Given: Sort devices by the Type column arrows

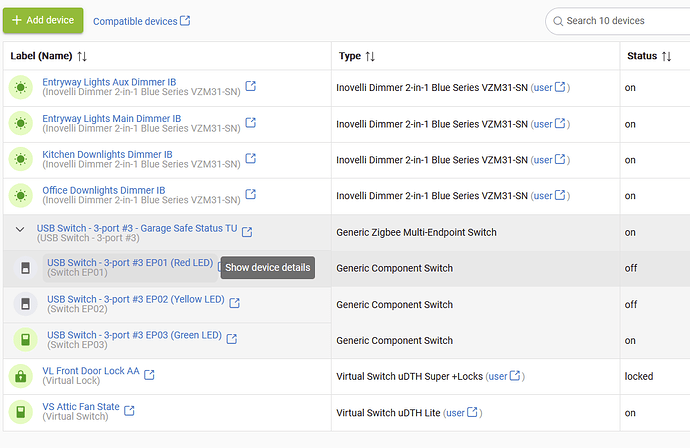Looking at the screenshot, I should coord(370,56).
